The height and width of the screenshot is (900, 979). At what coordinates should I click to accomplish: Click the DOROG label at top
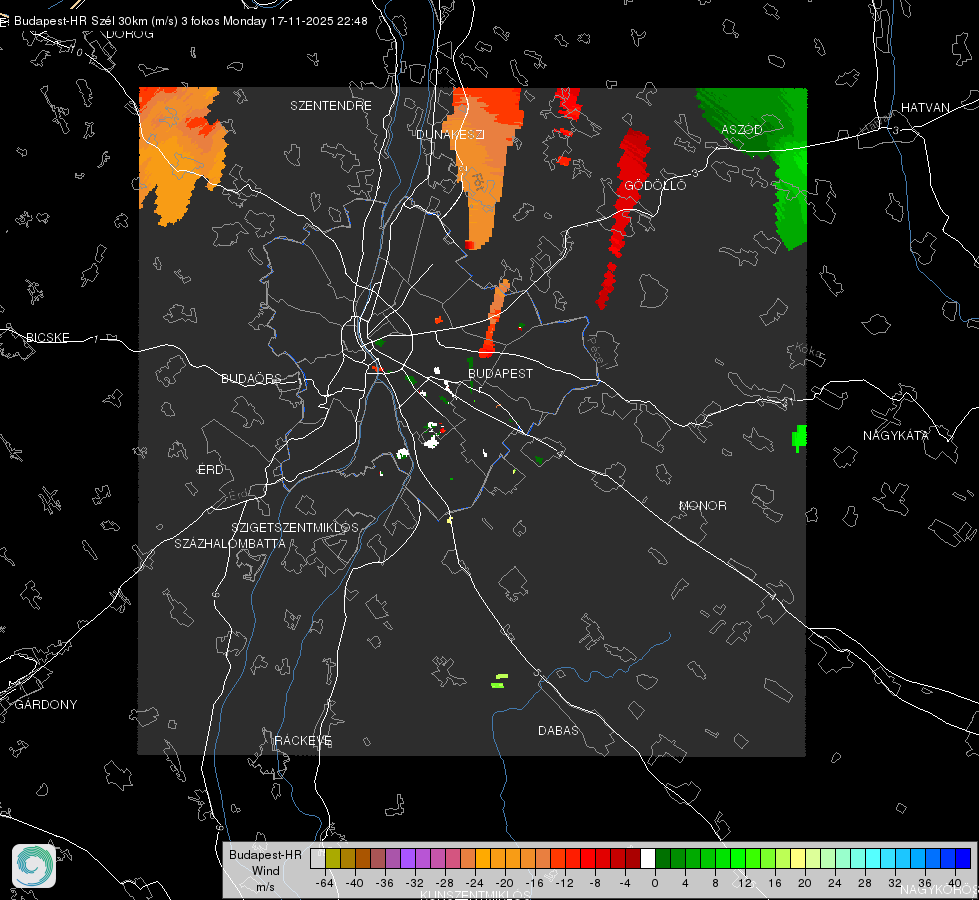tap(130, 34)
